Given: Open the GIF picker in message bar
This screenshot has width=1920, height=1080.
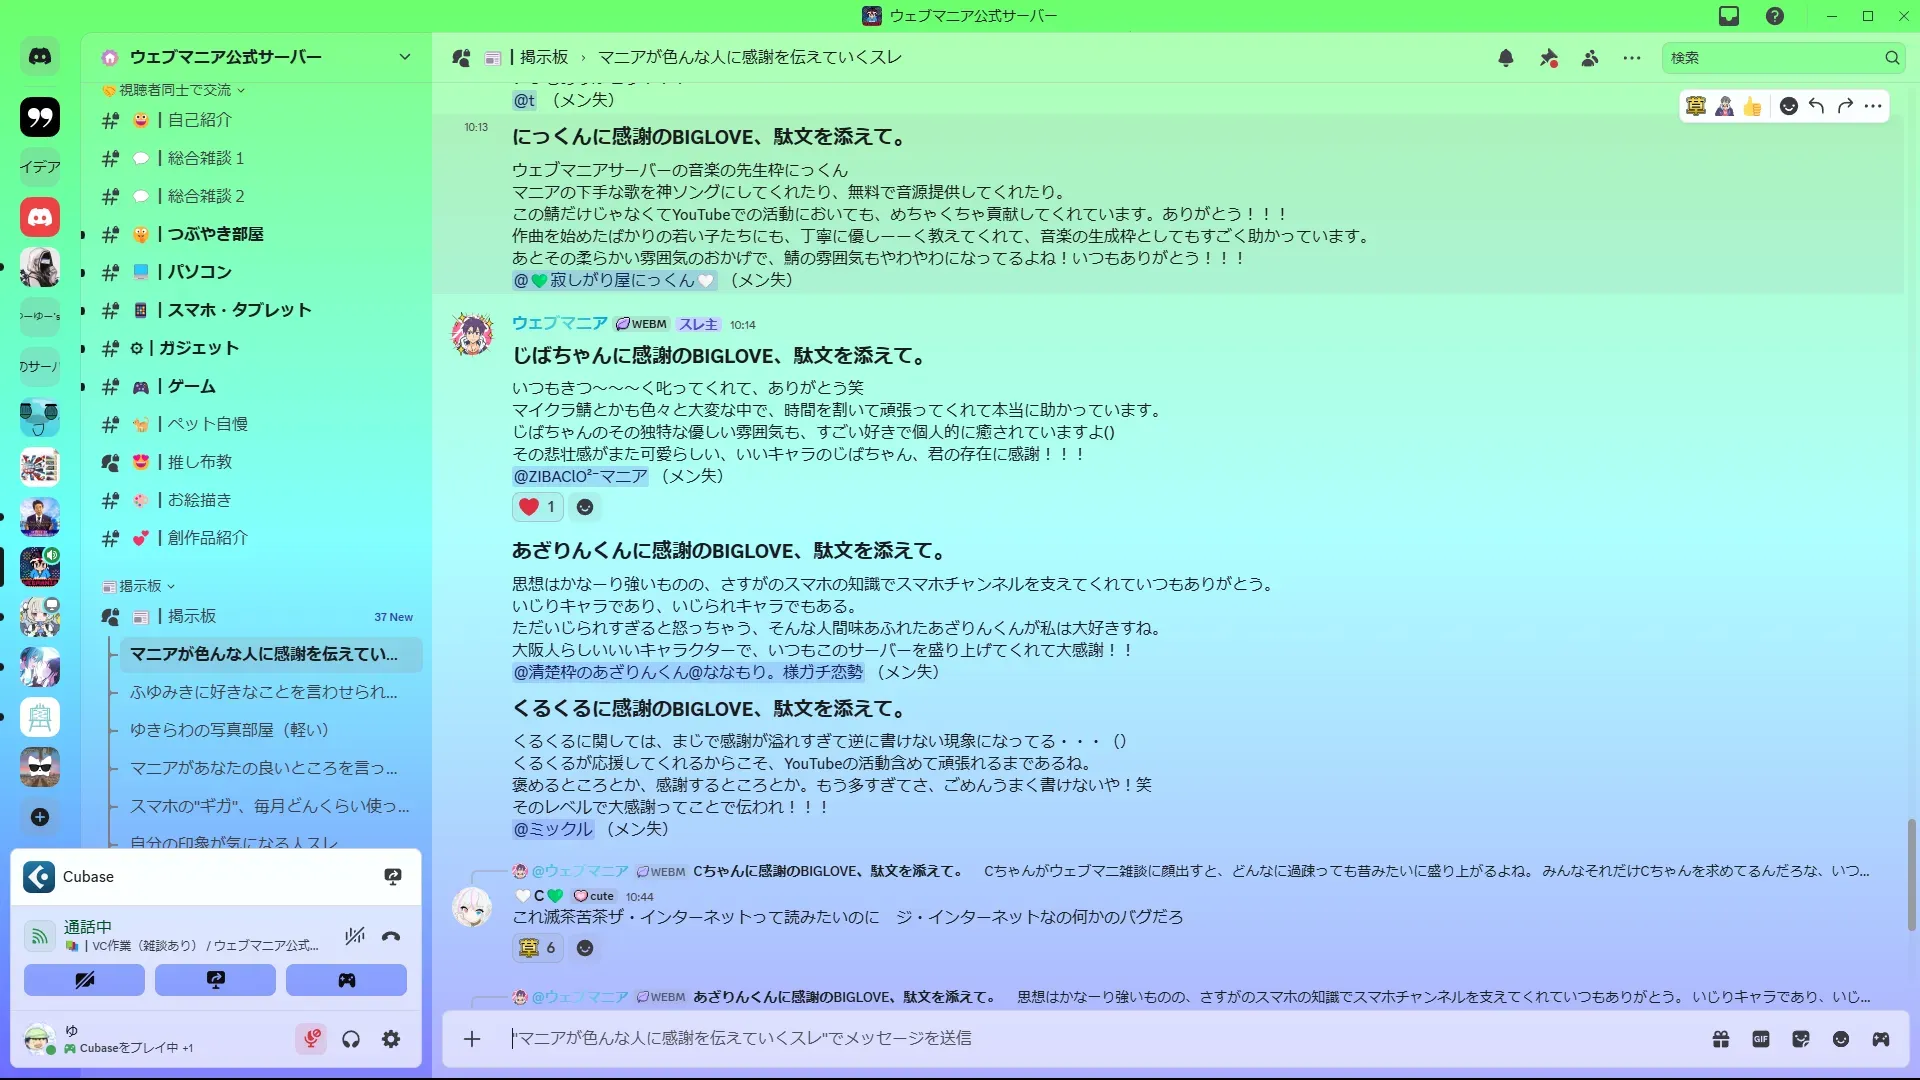Looking at the screenshot, I should 1761,1039.
